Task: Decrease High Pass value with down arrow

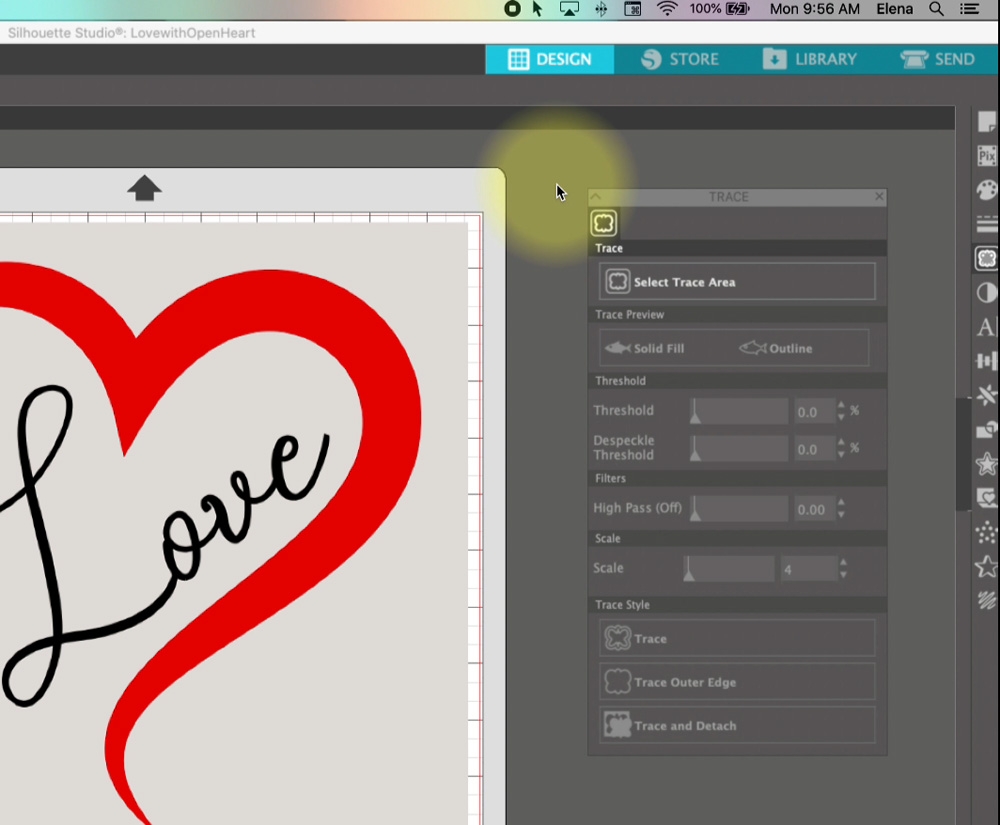Action: tap(841, 515)
